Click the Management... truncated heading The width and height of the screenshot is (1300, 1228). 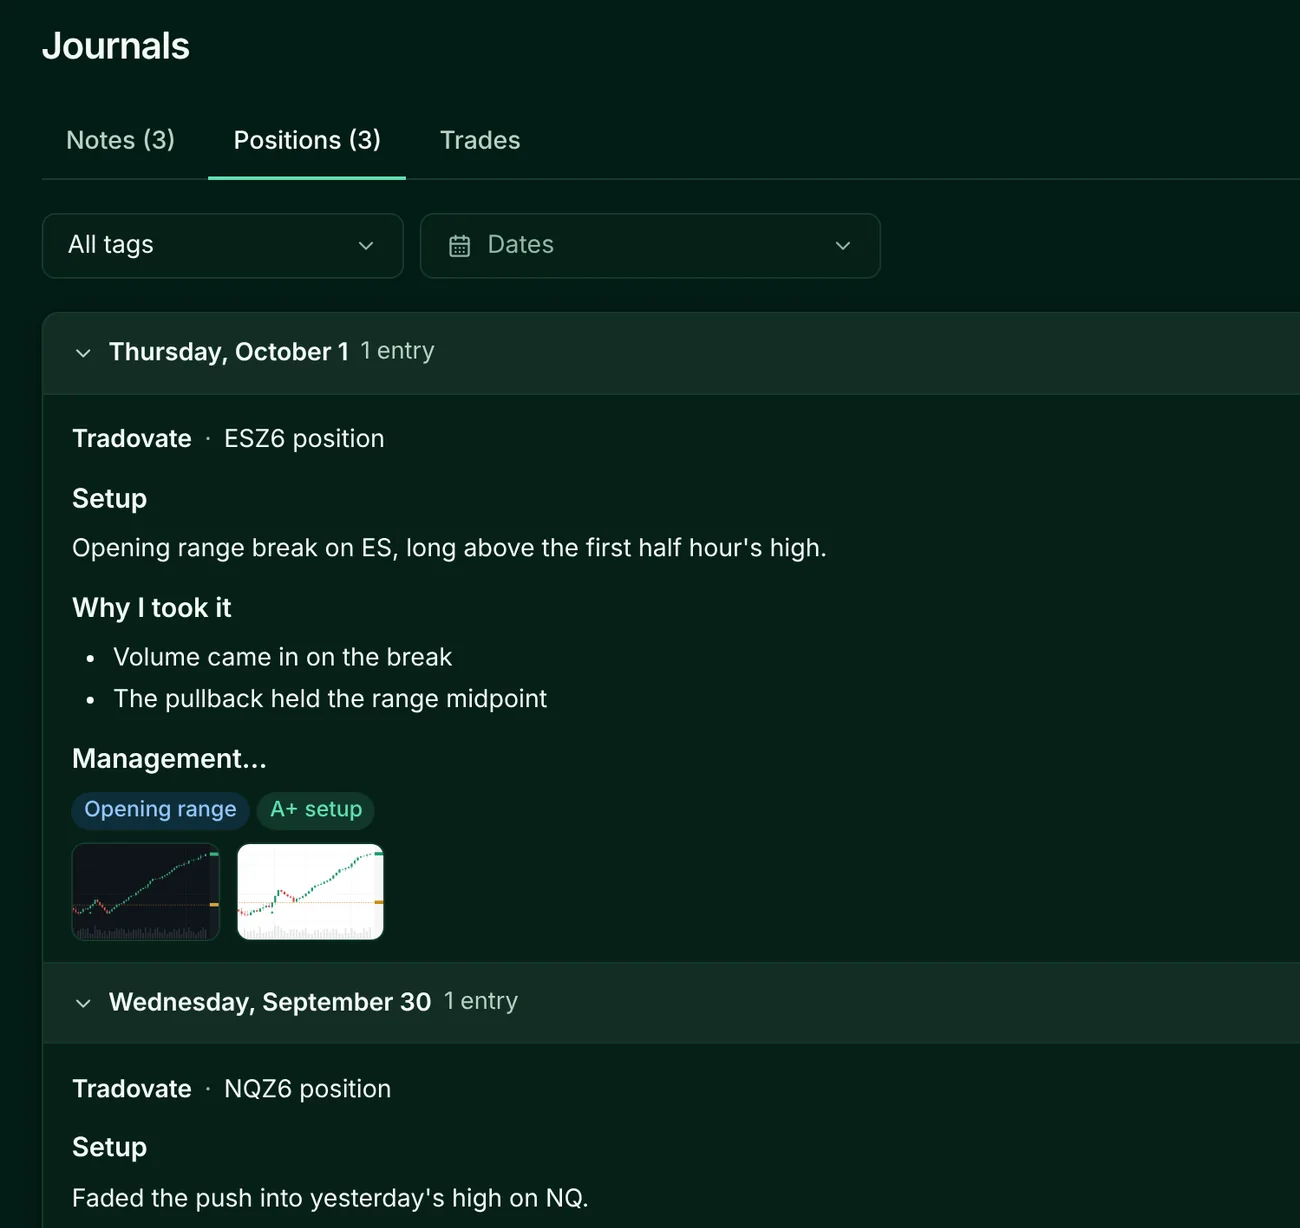169,759
